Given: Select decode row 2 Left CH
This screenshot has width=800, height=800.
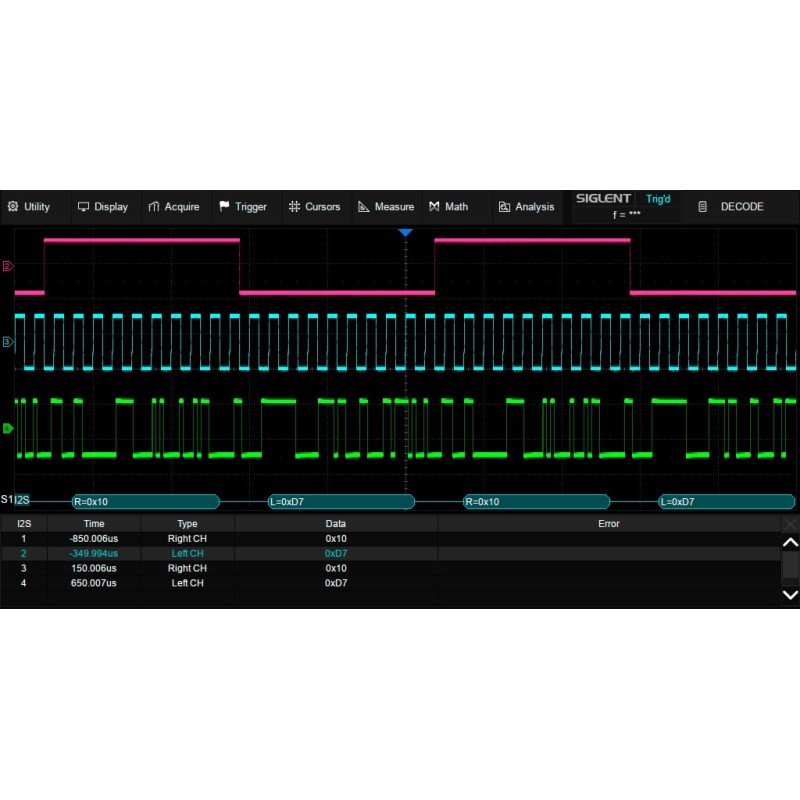Looking at the screenshot, I should (187, 553).
